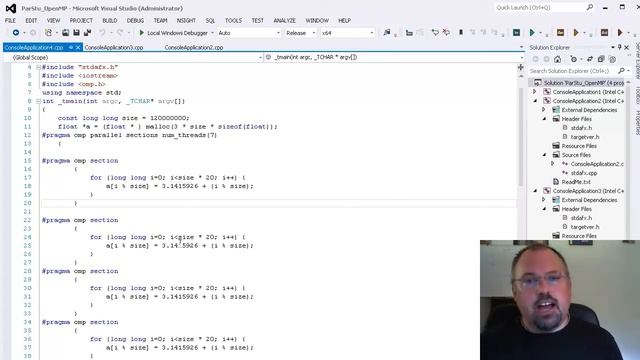The width and height of the screenshot is (640, 360).
Task: Select Resource Files under ConsoleApplication2
Action: [579, 146]
